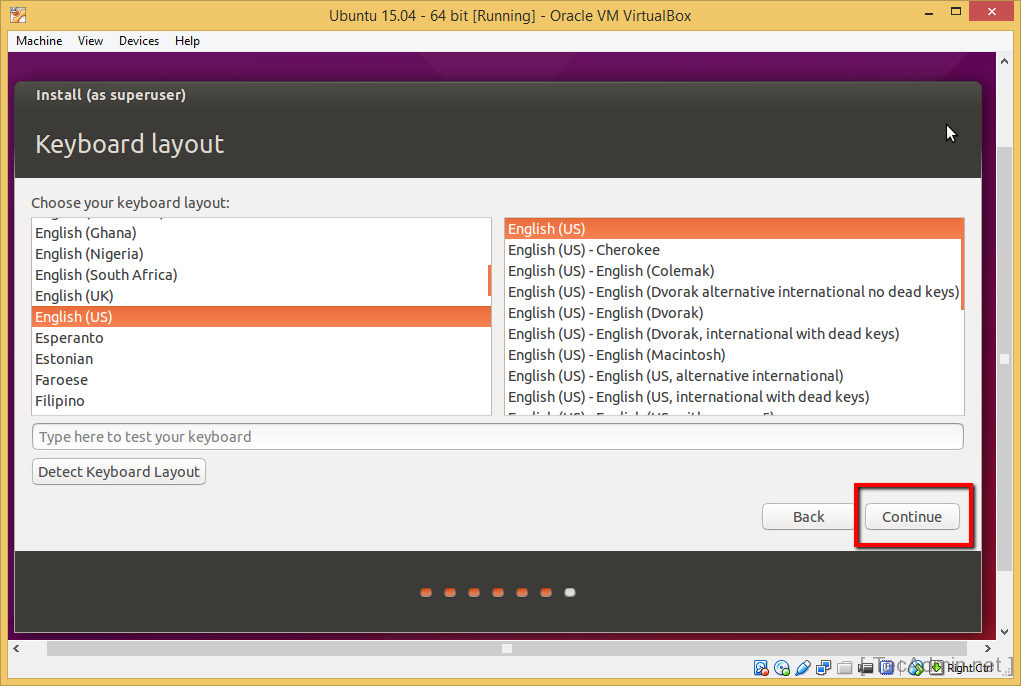Click the last installation progress dot
The height and width of the screenshot is (686, 1021).
tap(570, 592)
